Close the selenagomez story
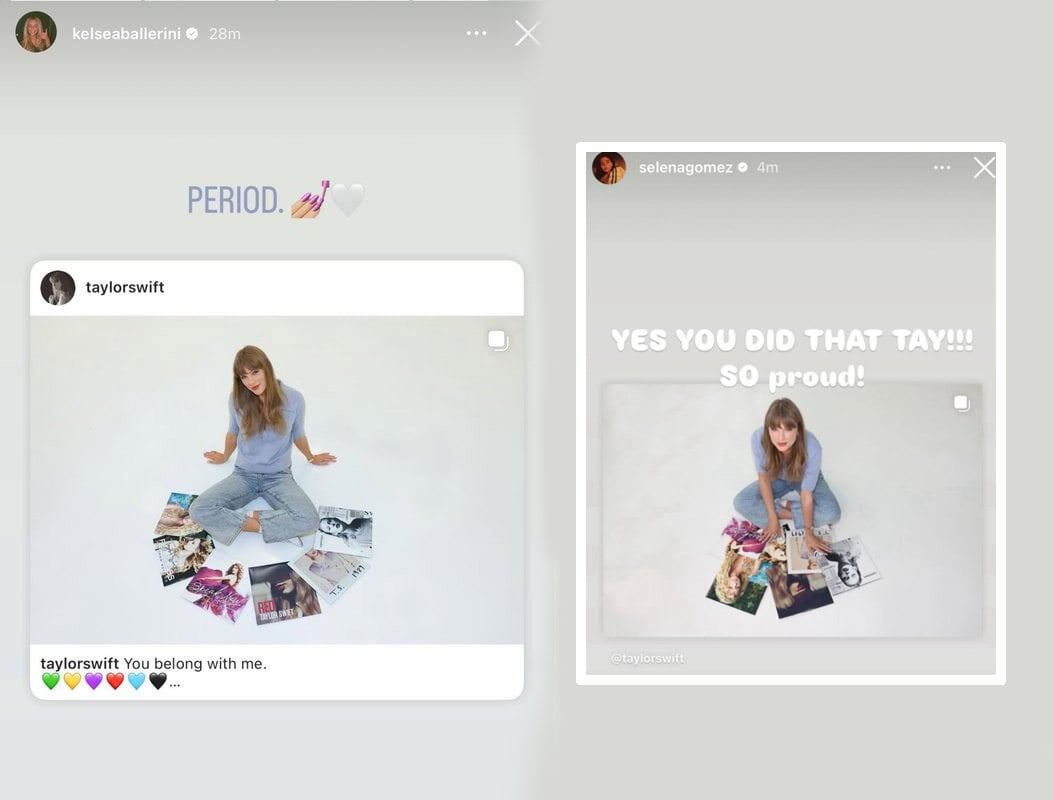The image size is (1054, 800). point(985,167)
